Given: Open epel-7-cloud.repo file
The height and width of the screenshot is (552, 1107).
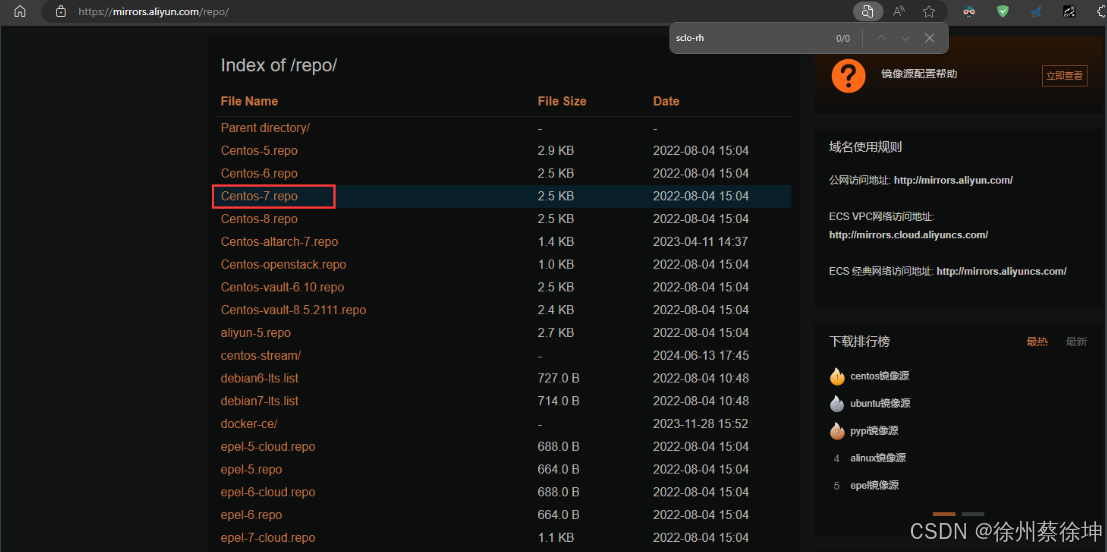Looking at the screenshot, I should pyautogui.click(x=268, y=538).
